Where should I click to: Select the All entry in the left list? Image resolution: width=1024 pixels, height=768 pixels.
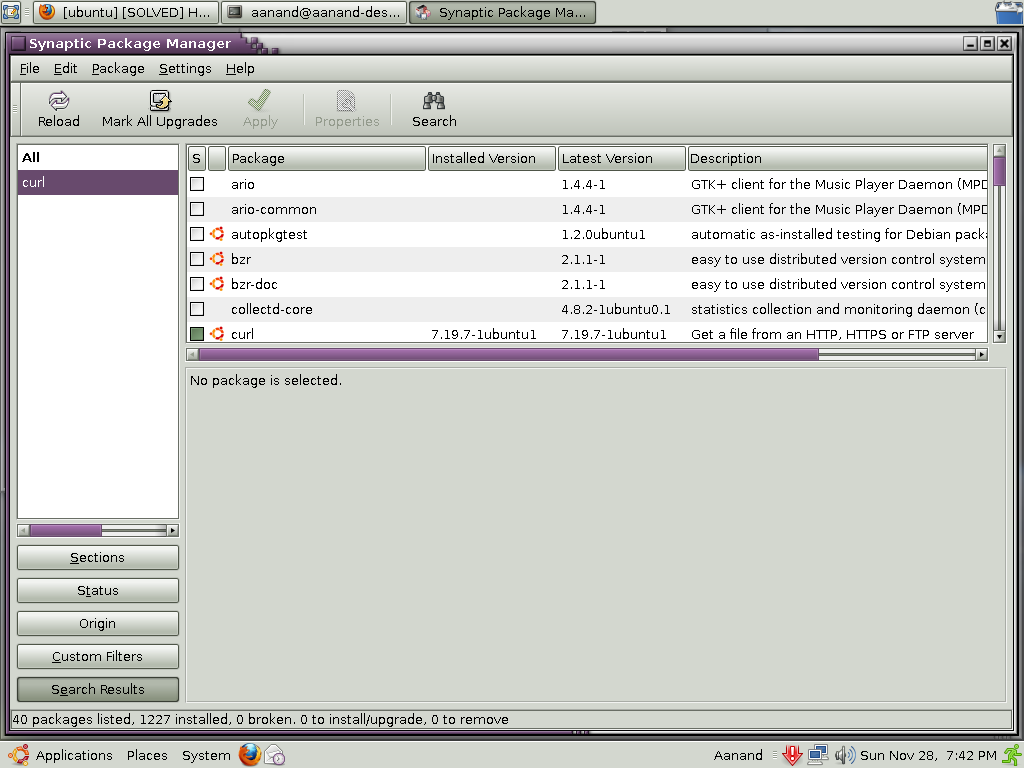[x=97, y=157]
